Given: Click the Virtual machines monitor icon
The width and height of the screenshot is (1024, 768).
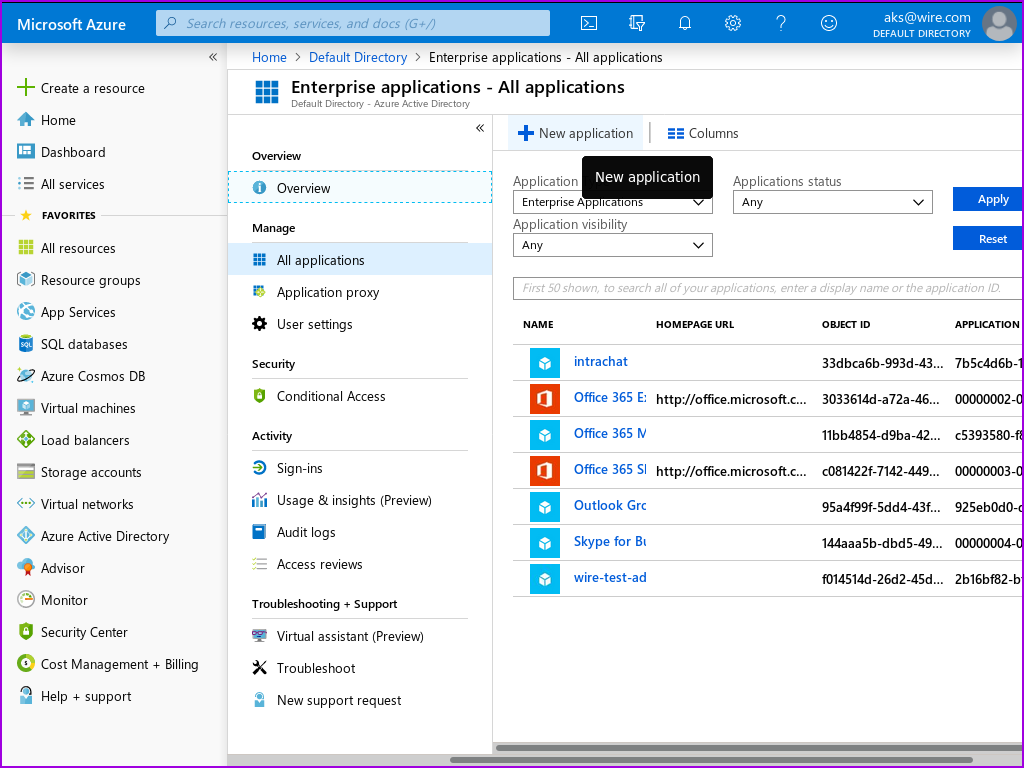Looking at the screenshot, I should tap(25, 408).
